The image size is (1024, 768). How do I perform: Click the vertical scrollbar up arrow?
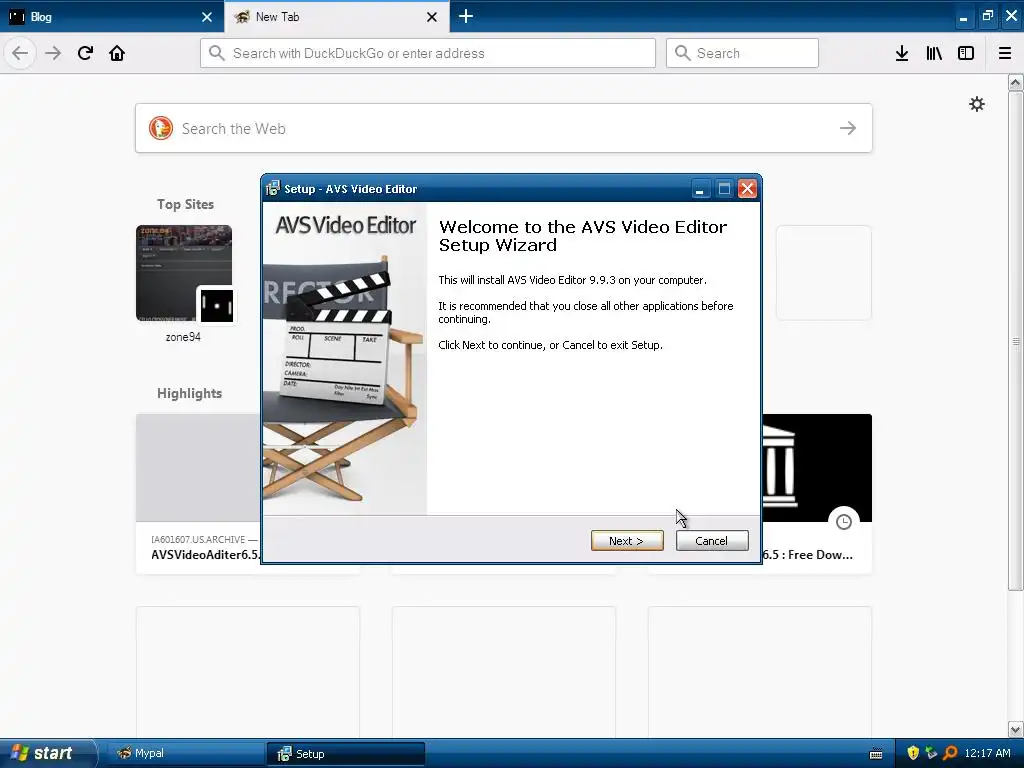point(1015,82)
